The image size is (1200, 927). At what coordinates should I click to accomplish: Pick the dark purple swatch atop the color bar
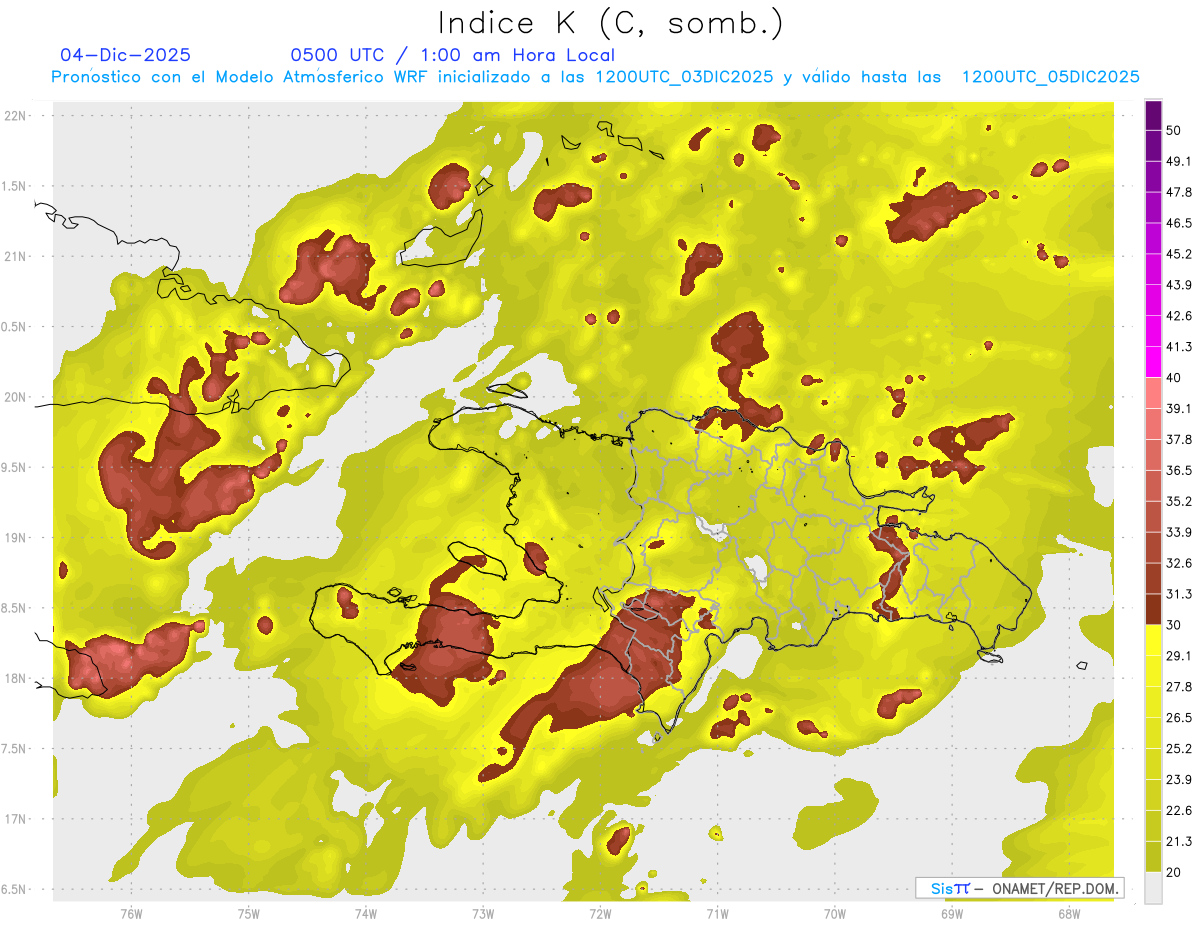[1153, 115]
